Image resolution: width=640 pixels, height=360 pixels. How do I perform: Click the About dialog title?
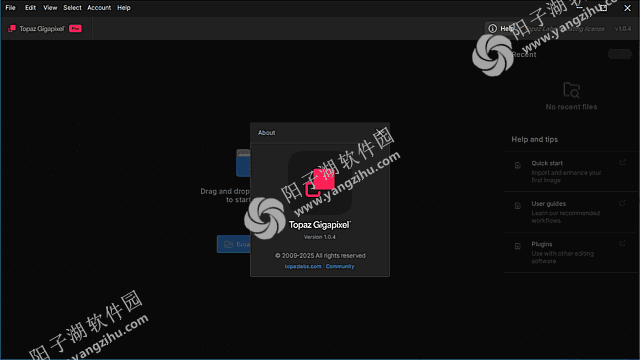(267, 133)
